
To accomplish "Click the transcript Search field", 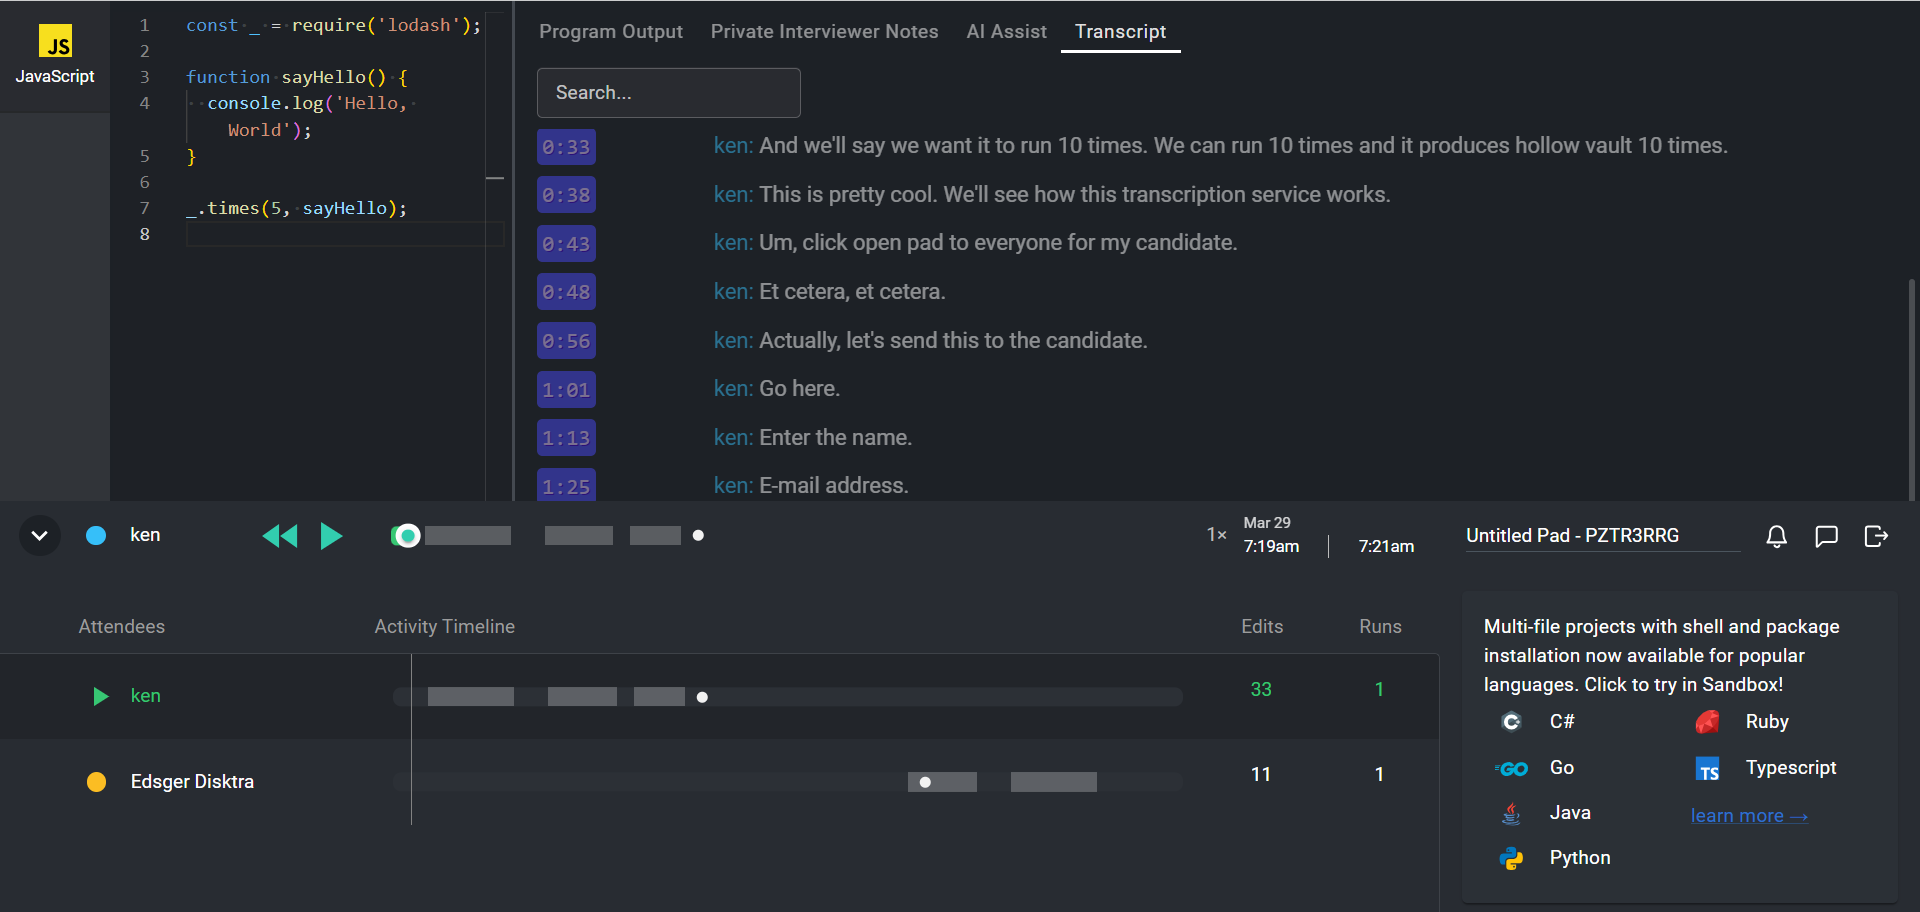I will pyautogui.click(x=668, y=93).
